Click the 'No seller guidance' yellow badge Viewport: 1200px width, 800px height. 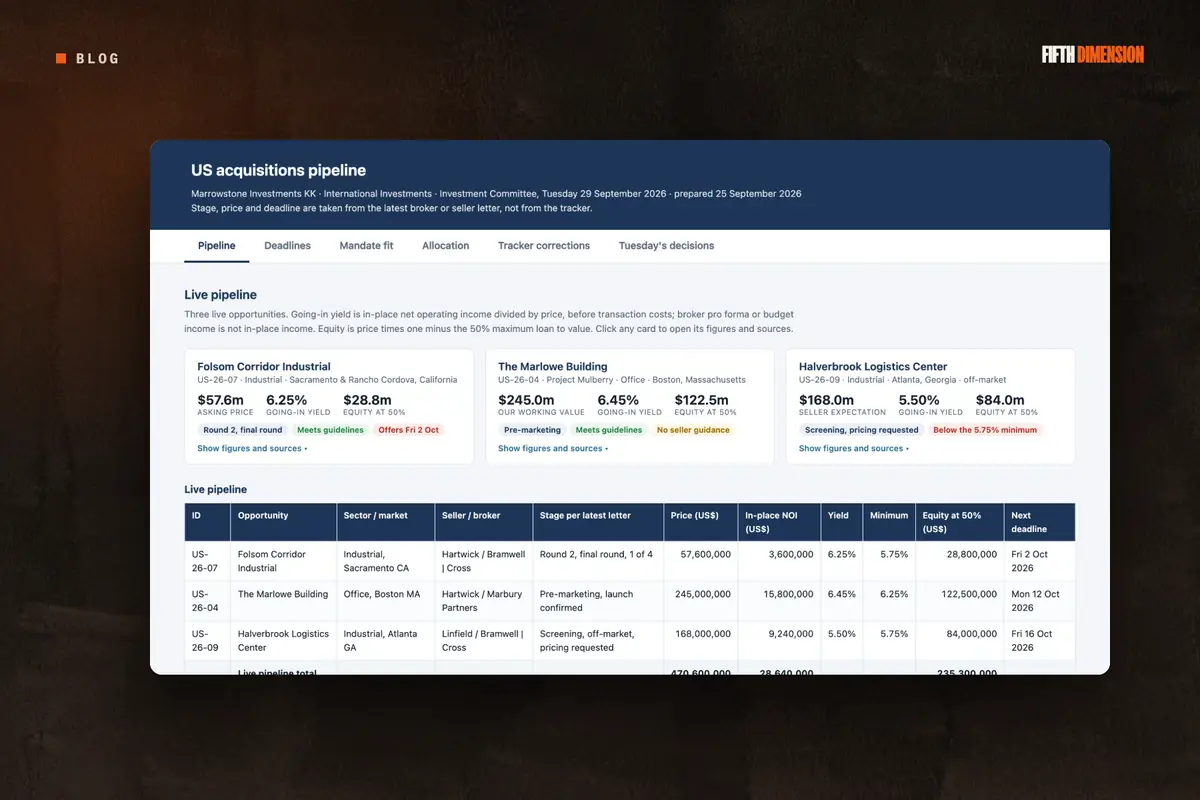pos(692,430)
